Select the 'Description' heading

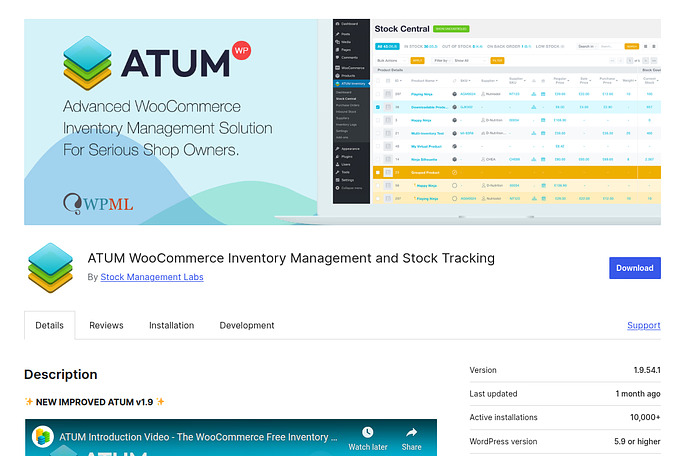pyautogui.click(x=61, y=374)
